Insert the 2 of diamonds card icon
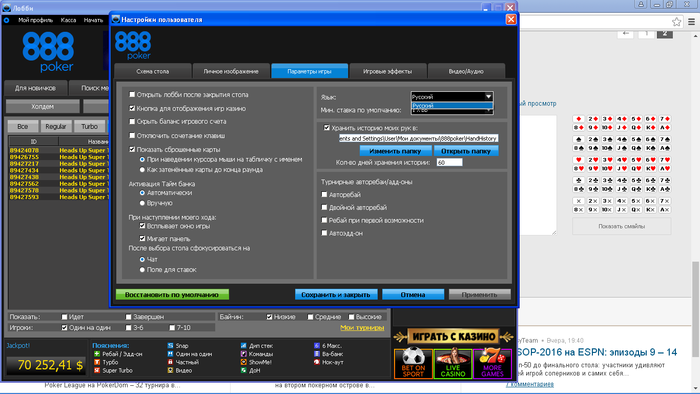The image size is (700, 394). click(593, 119)
